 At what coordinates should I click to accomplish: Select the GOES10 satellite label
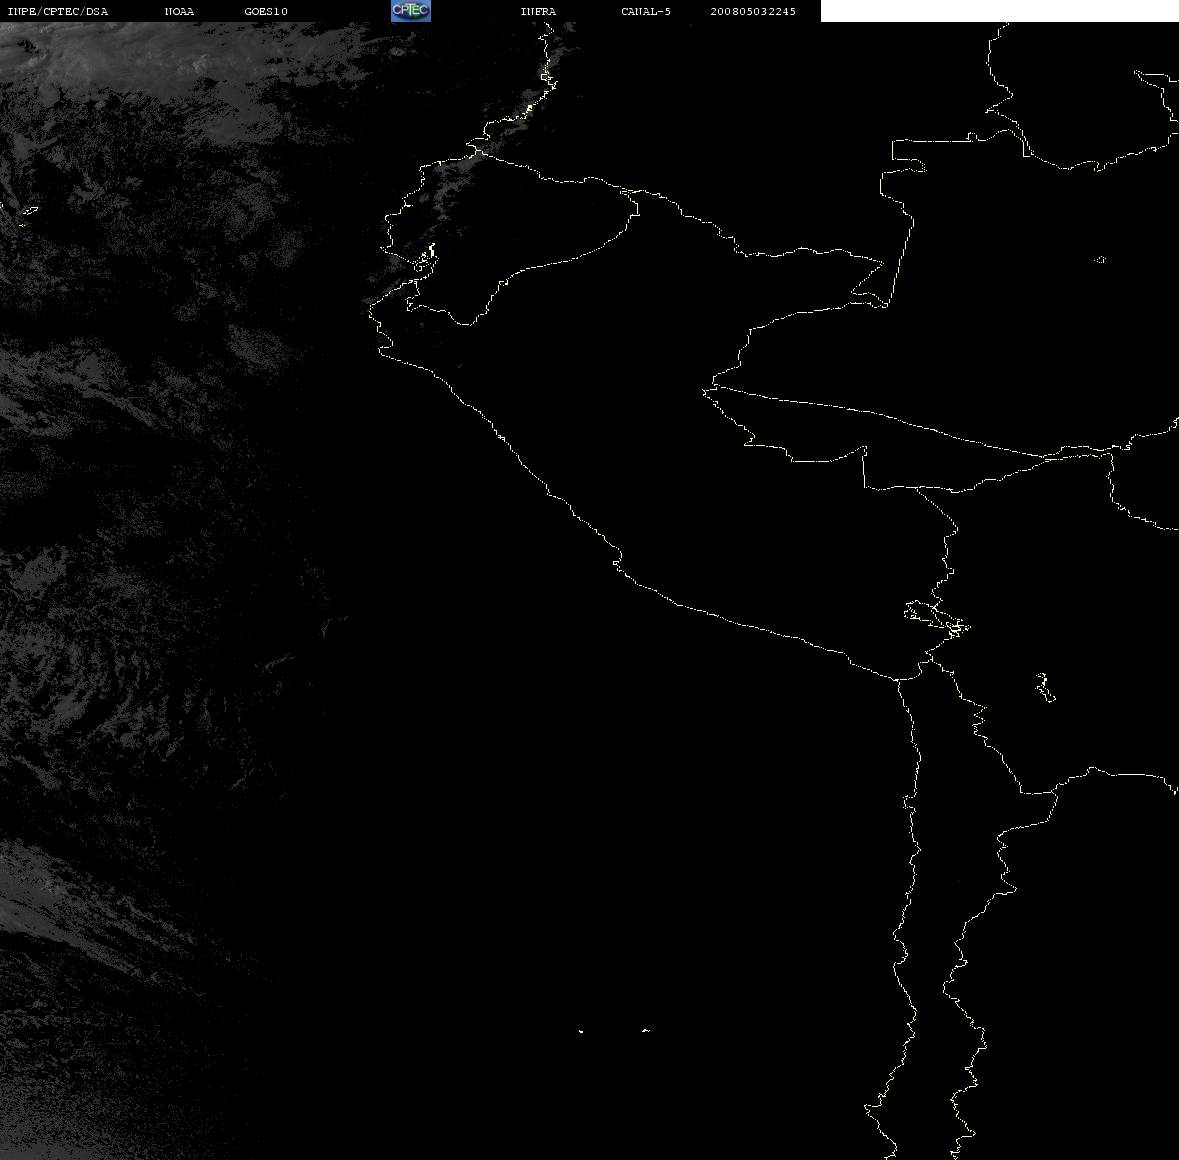pyautogui.click(x=266, y=11)
